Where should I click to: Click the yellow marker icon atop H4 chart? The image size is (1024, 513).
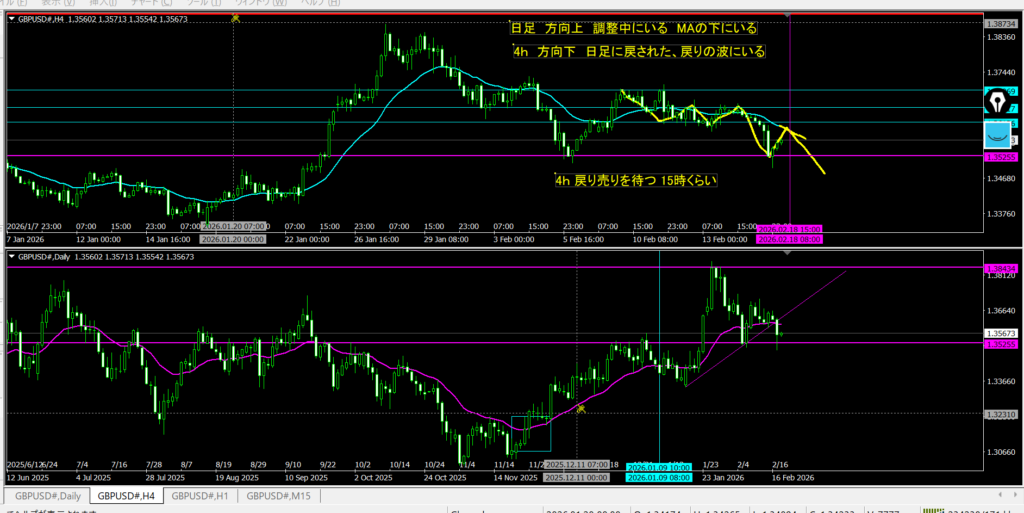(x=235, y=17)
